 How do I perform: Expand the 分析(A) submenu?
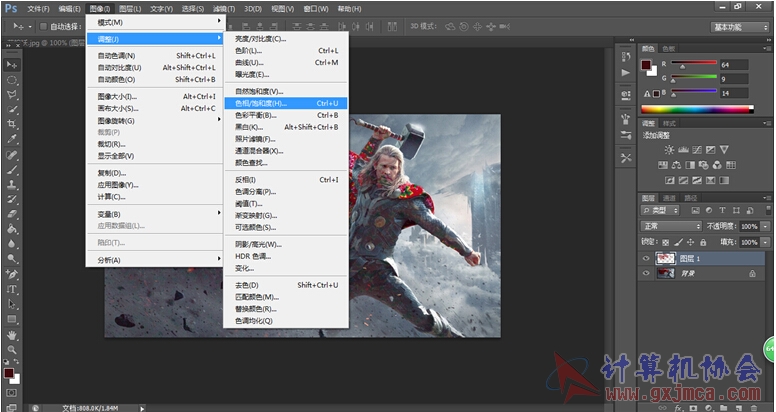(x=155, y=260)
